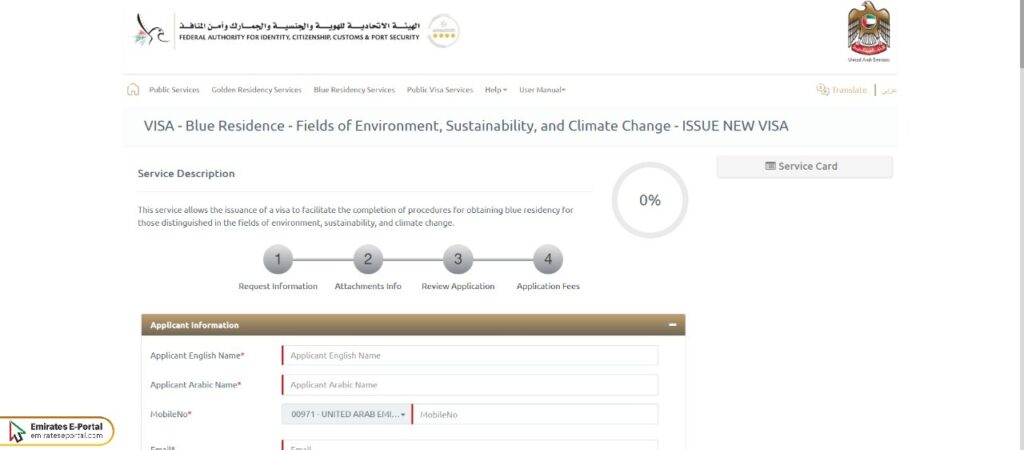Open the 00971 country code dropdown

pyautogui.click(x=347, y=414)
